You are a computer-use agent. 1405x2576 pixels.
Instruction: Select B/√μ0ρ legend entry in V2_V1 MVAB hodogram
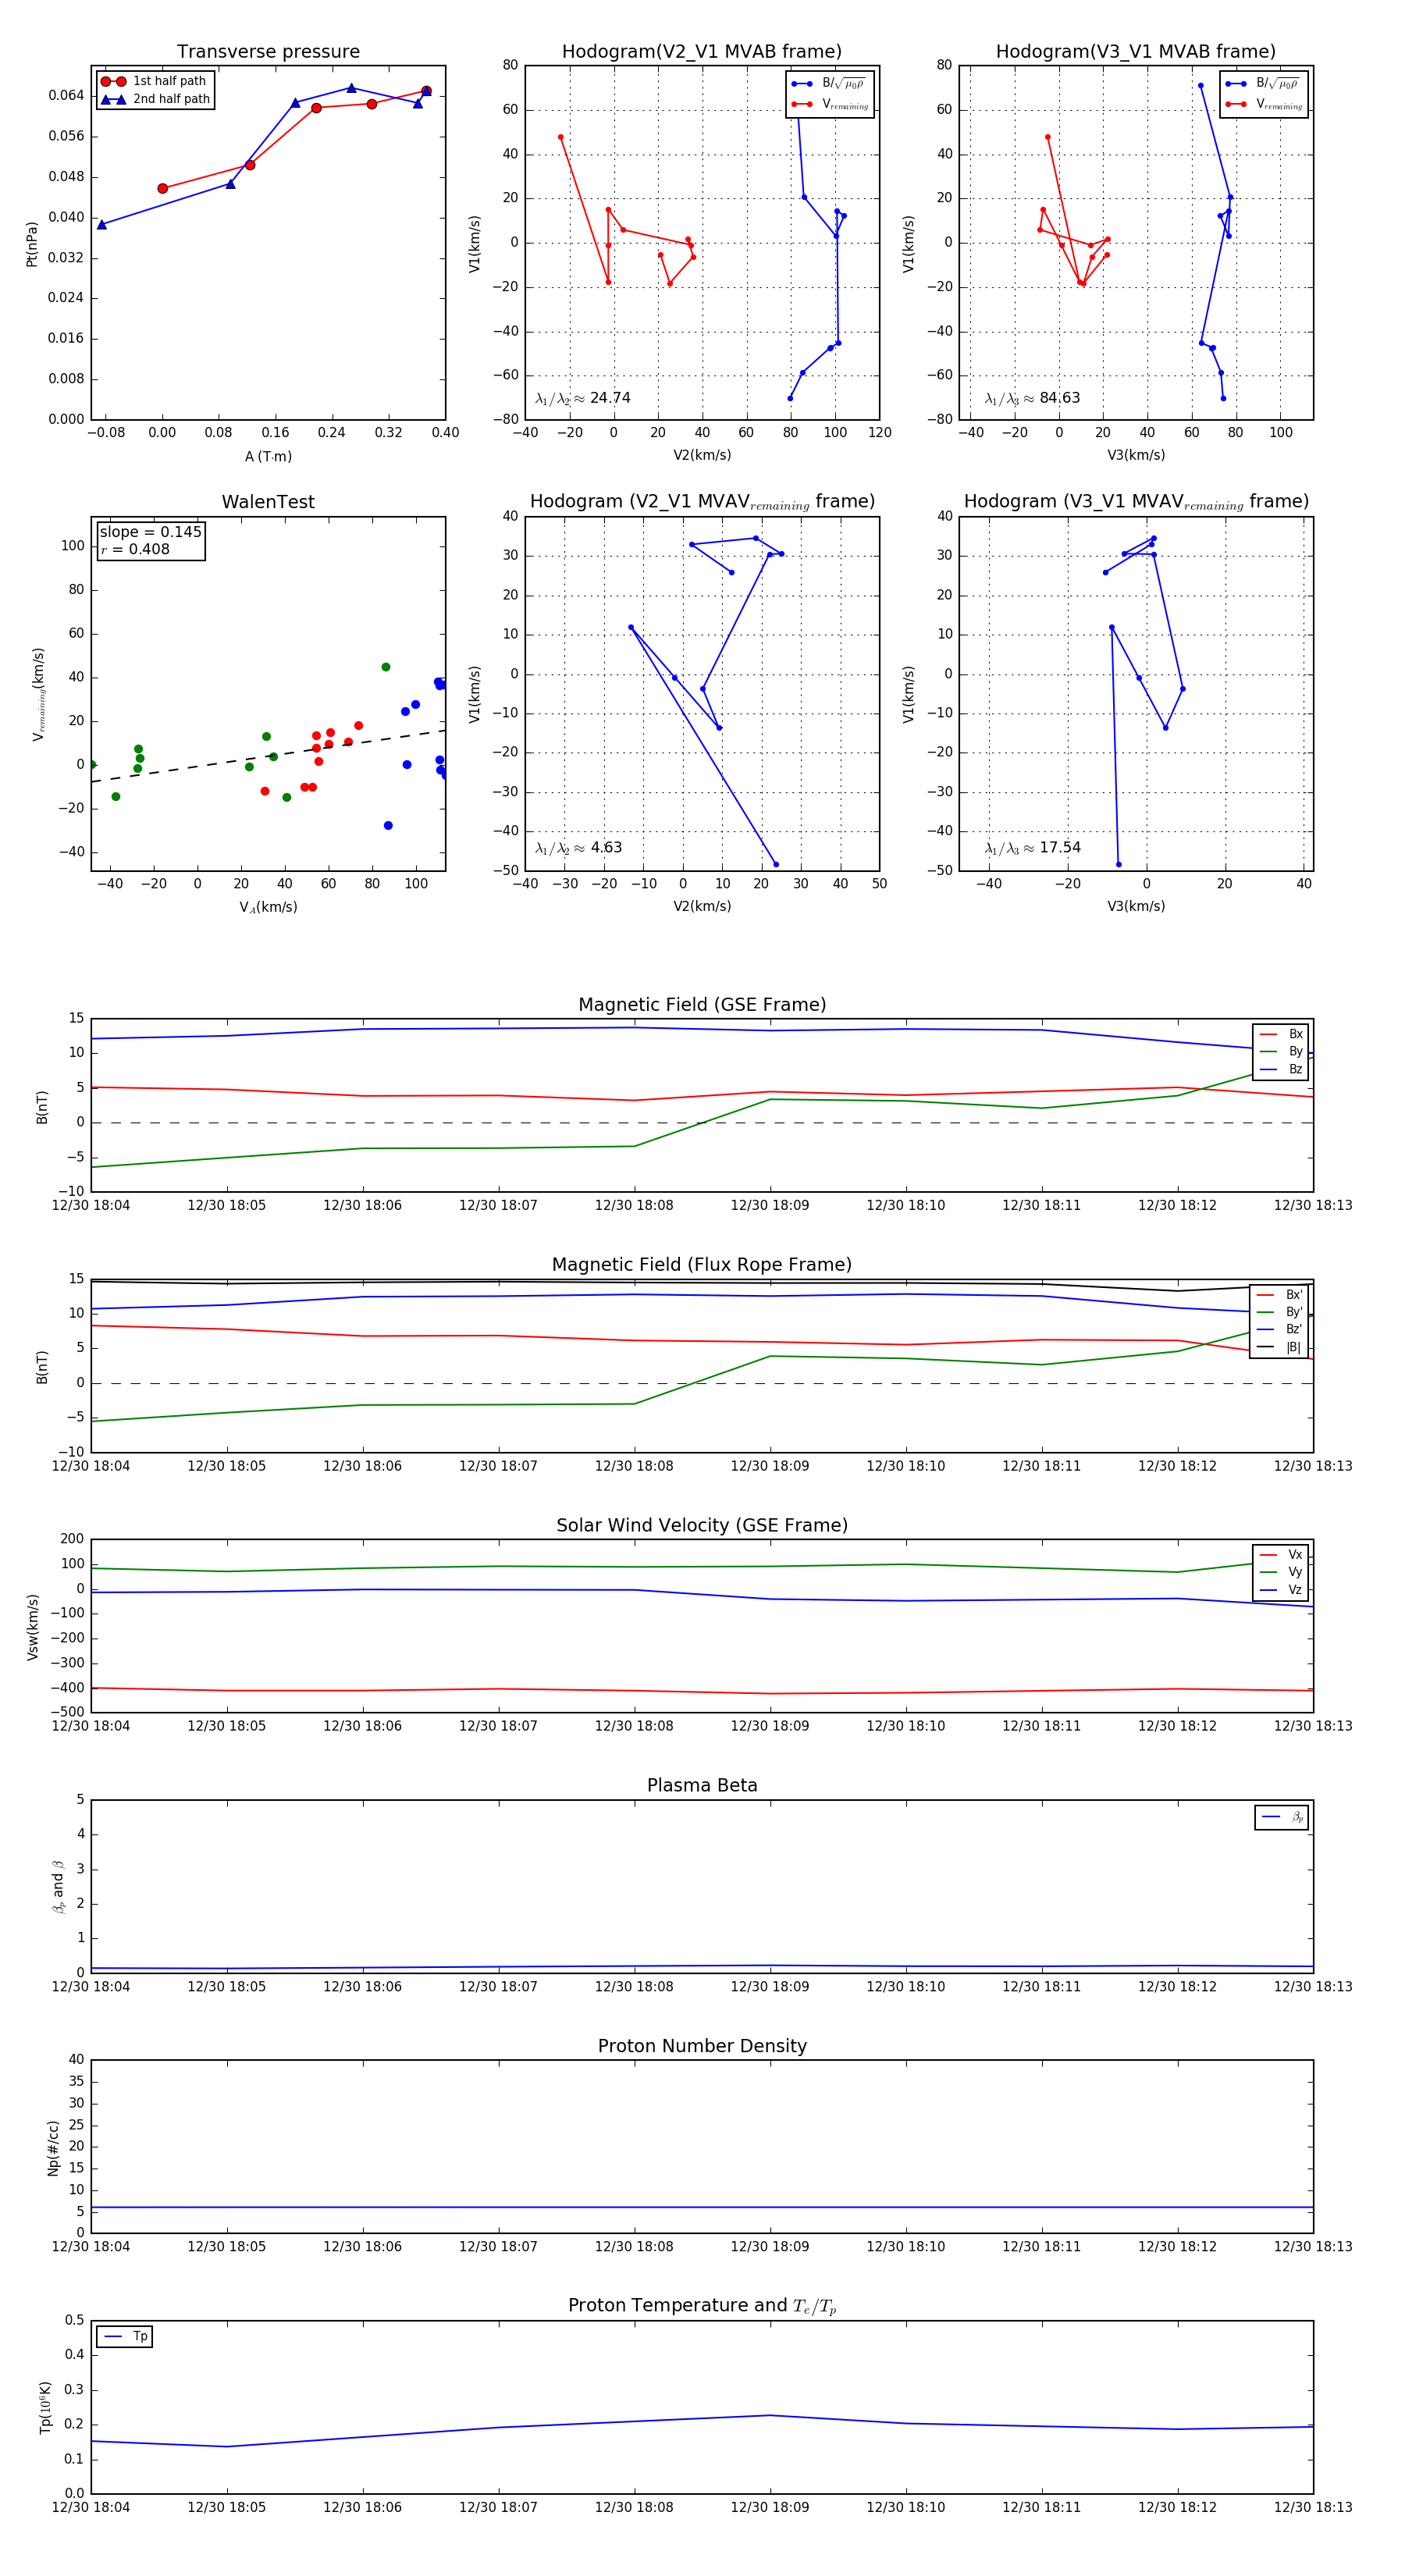pos(829,84)
